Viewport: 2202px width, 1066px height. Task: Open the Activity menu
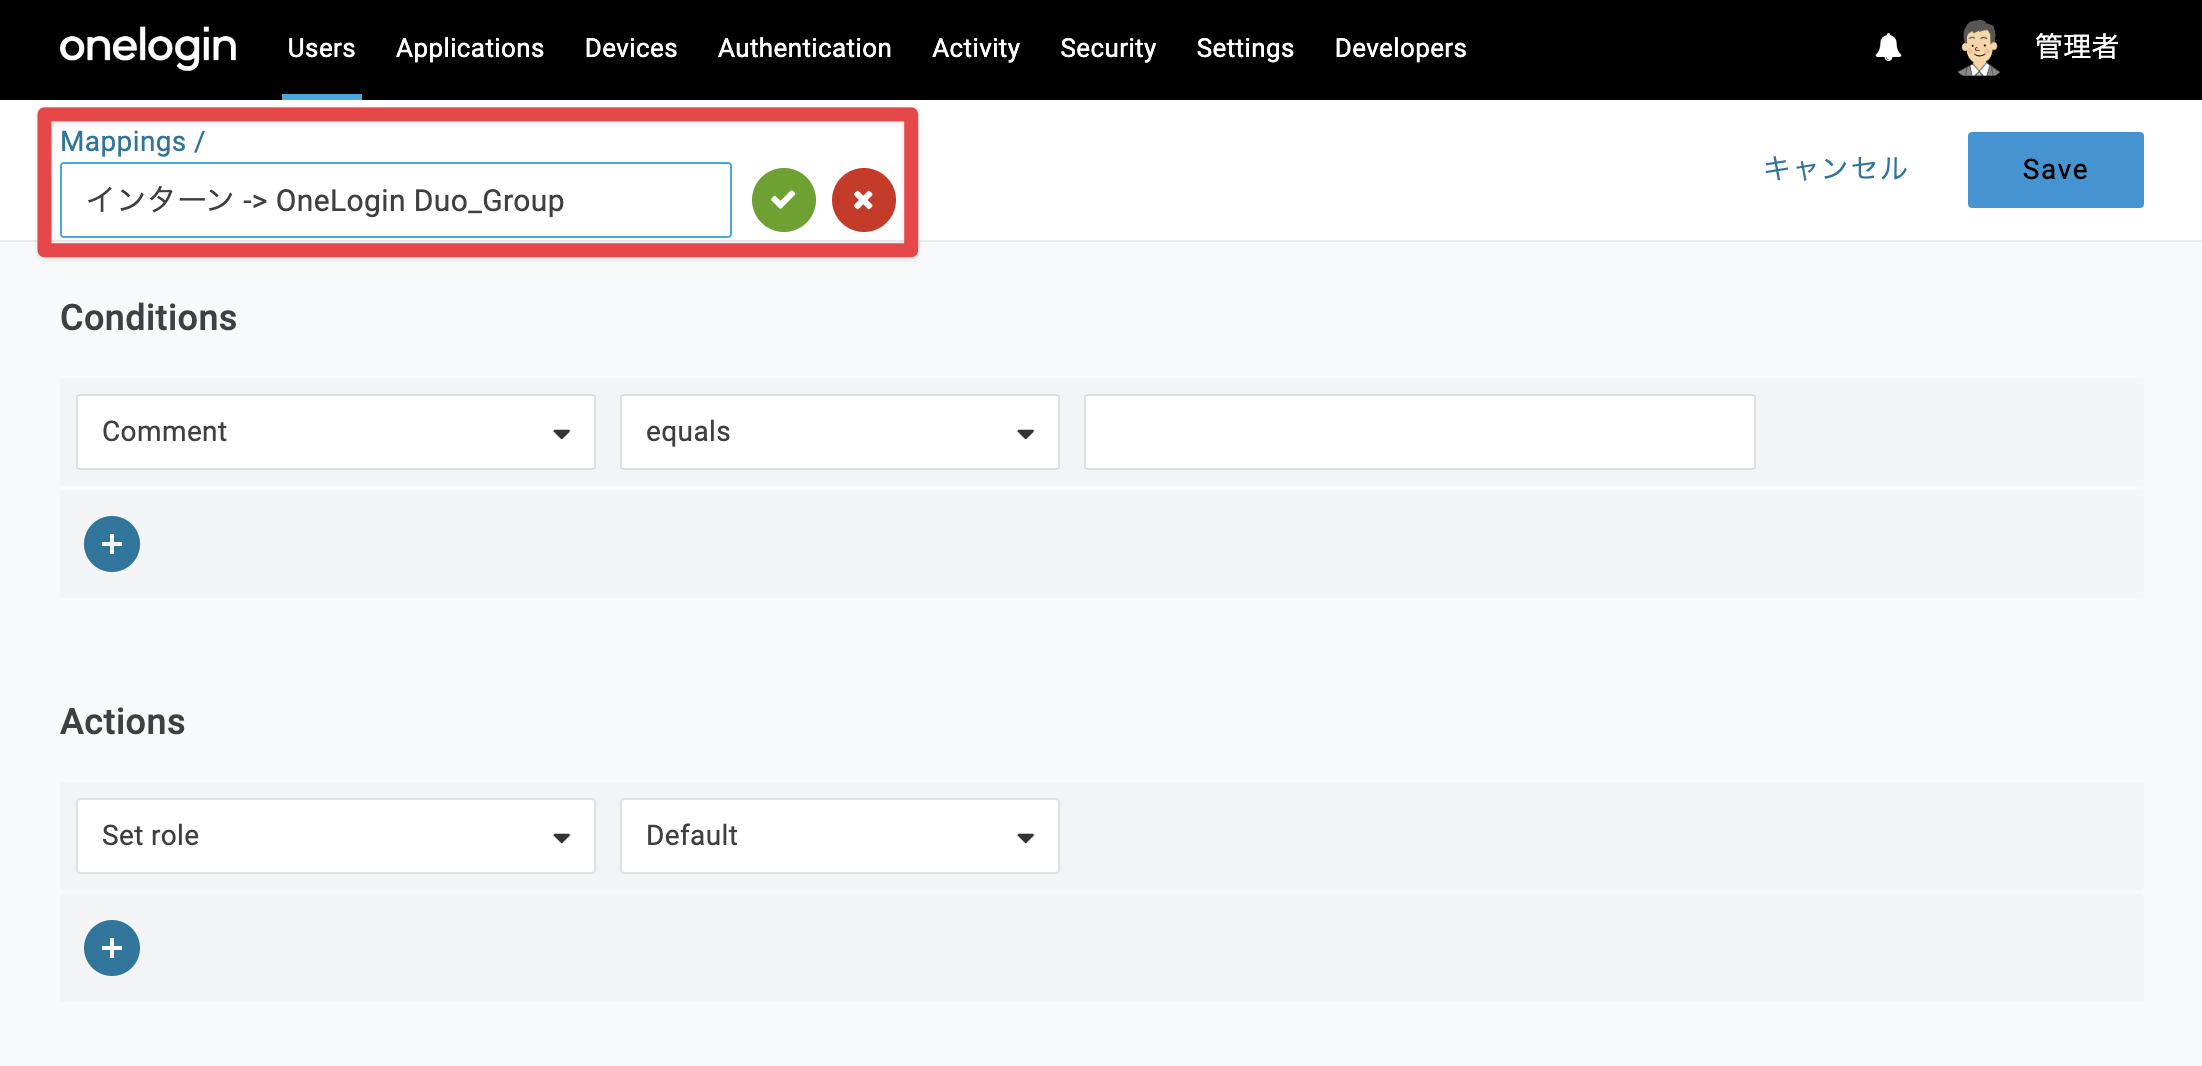976,48
